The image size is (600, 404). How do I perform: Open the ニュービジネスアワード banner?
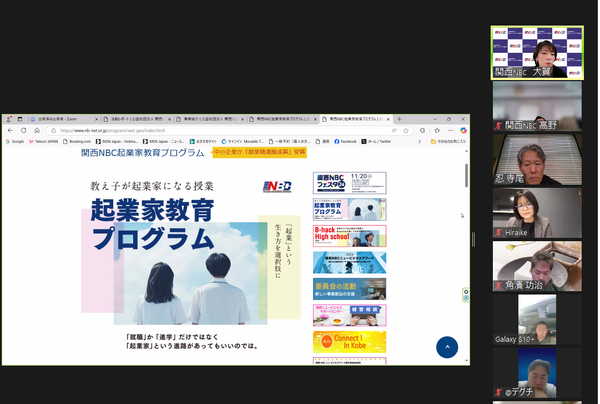pos(350,262)
